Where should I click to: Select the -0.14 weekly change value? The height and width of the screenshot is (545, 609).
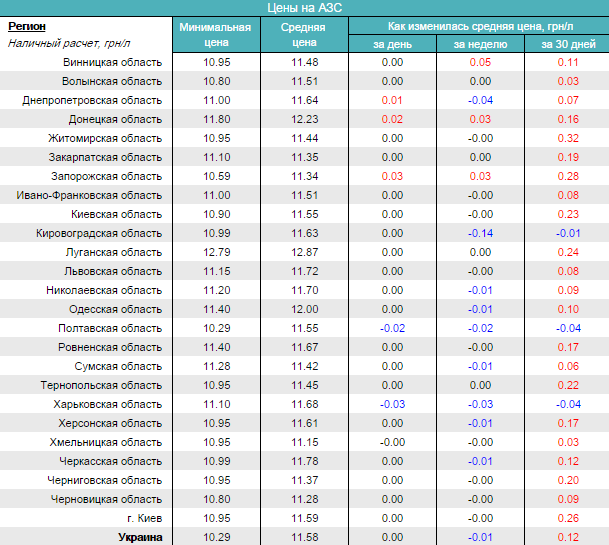point(480,233)
